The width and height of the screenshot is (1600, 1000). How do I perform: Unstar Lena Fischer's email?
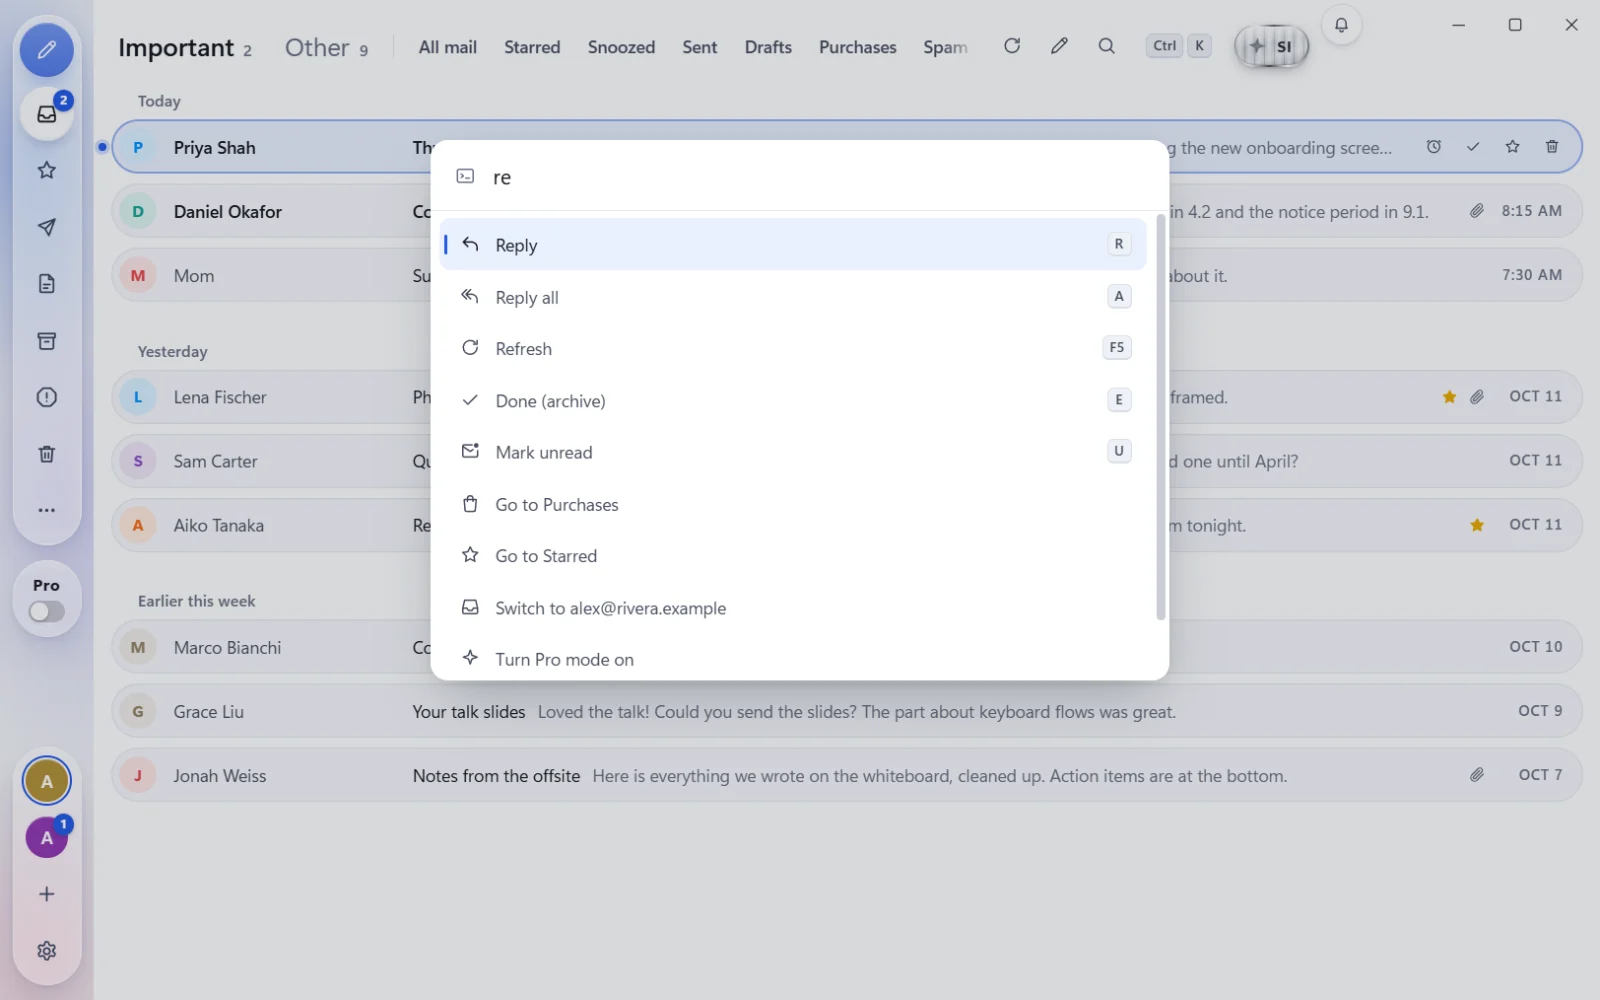click(x=1449, y=397)
